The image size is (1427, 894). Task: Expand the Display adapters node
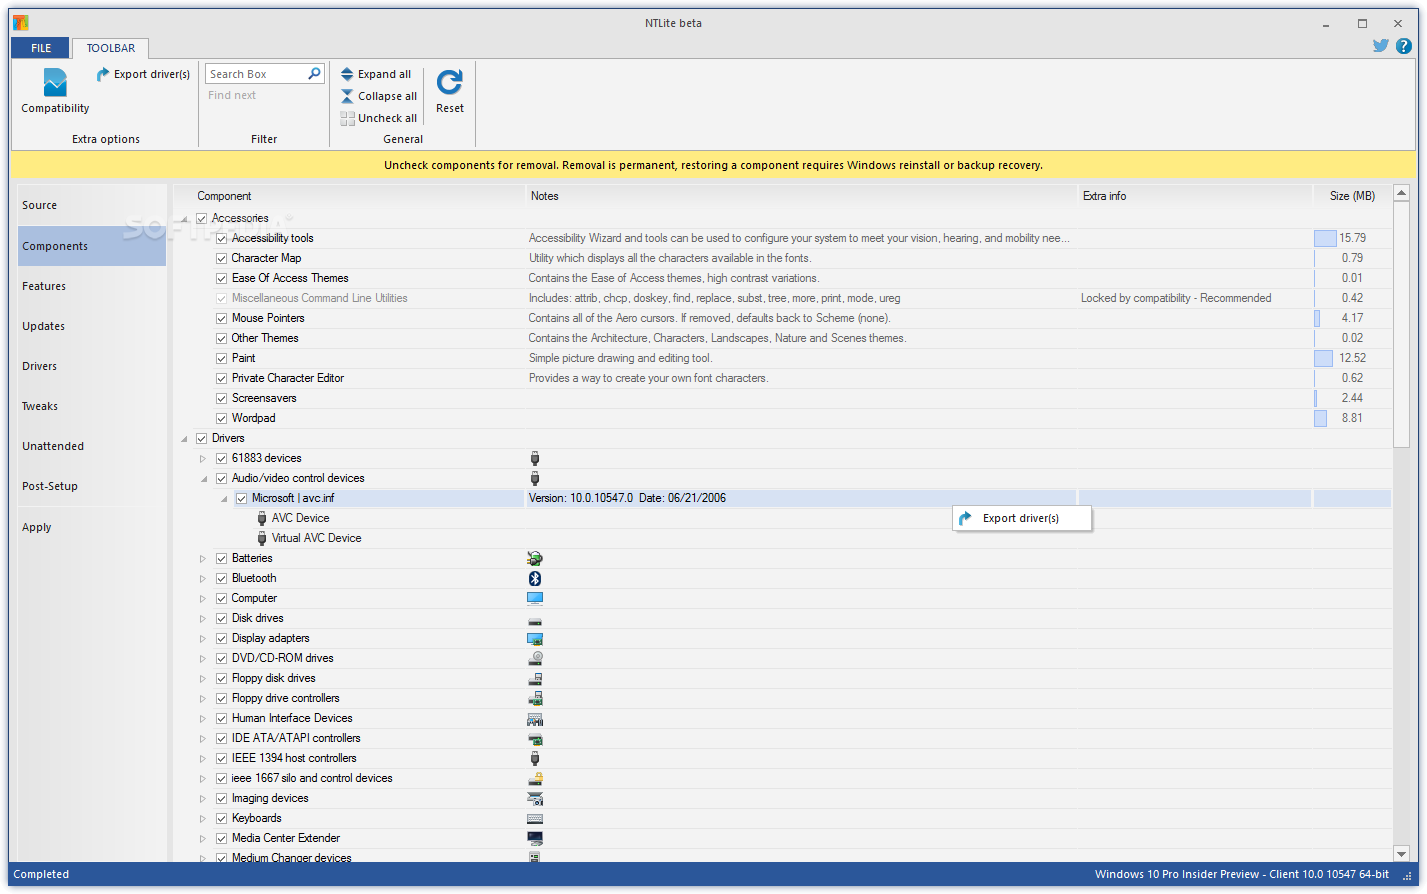pyautogui.click(x=203, y=639)
